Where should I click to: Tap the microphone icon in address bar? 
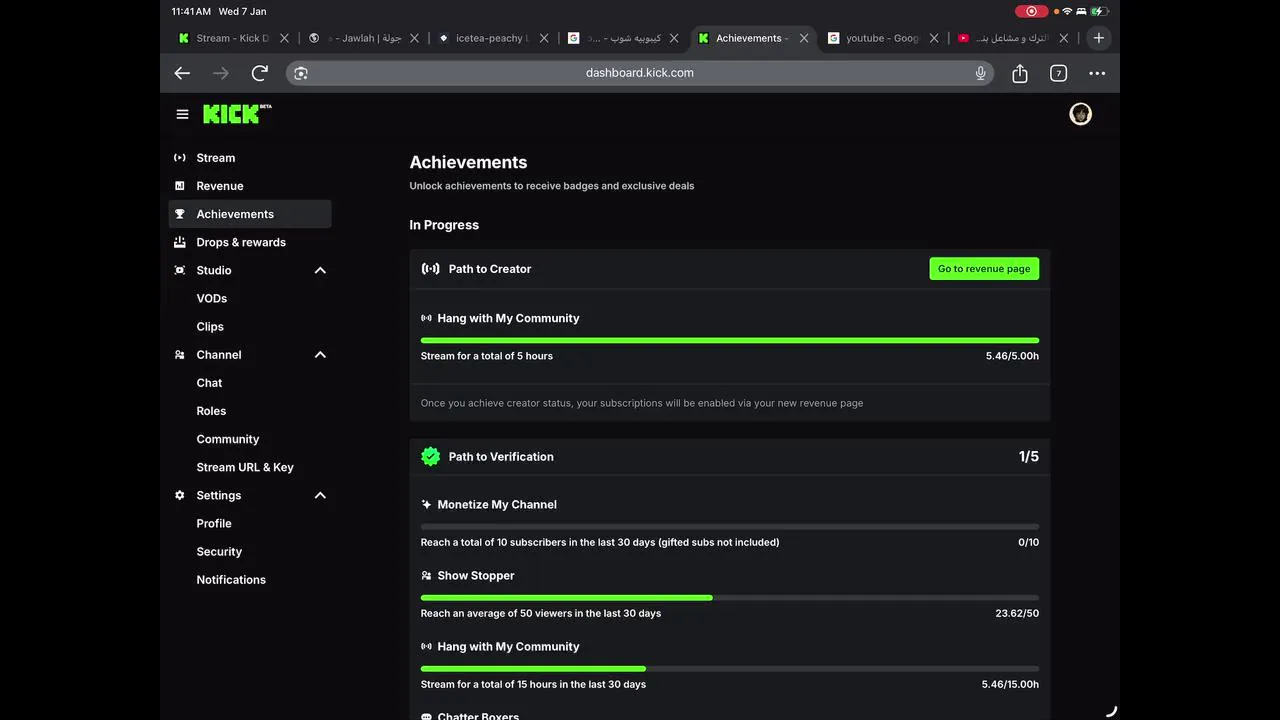[980, 73]
